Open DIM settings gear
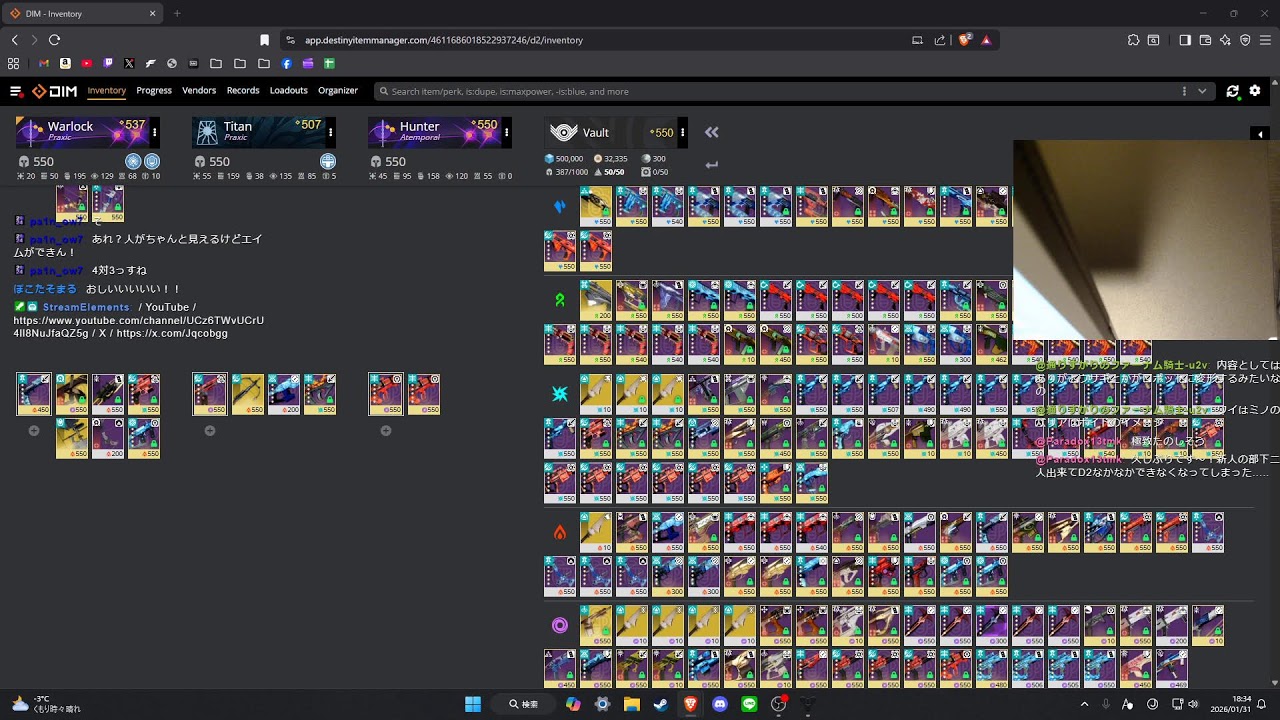The width and height of the screenshot is (1280, 720). coord(1255,91)
